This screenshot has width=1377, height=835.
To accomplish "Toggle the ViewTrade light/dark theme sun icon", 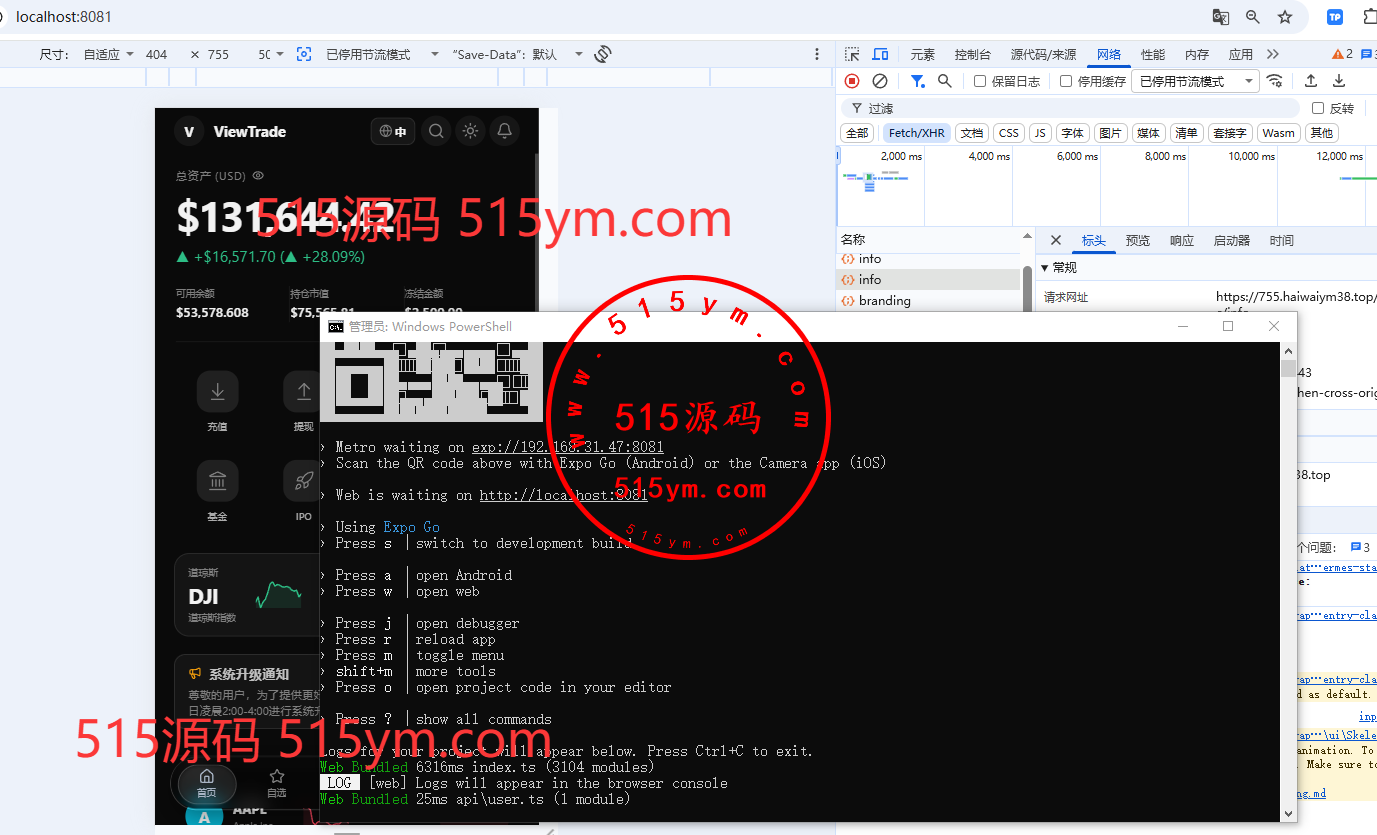I will pos(471,131).
